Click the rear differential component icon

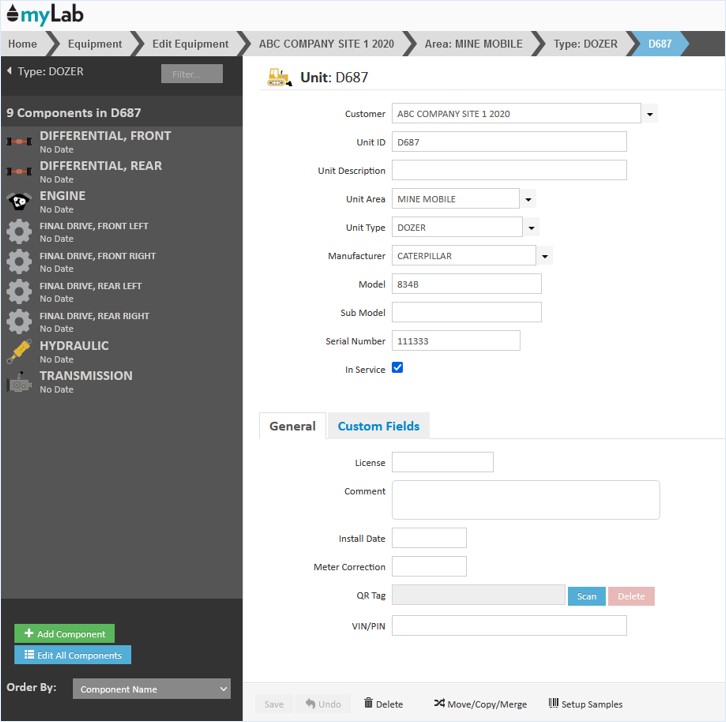pyautogui.click(x=19, y=172)
